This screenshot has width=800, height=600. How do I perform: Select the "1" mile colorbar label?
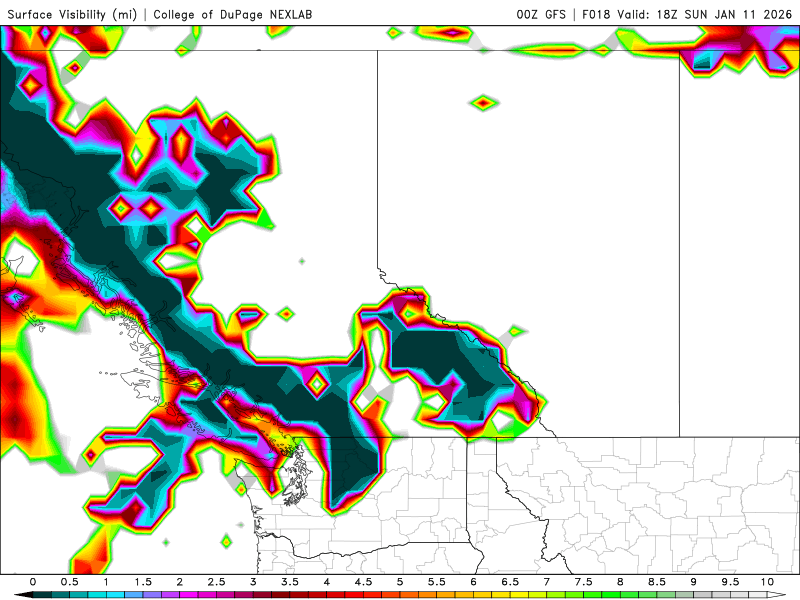106,582
